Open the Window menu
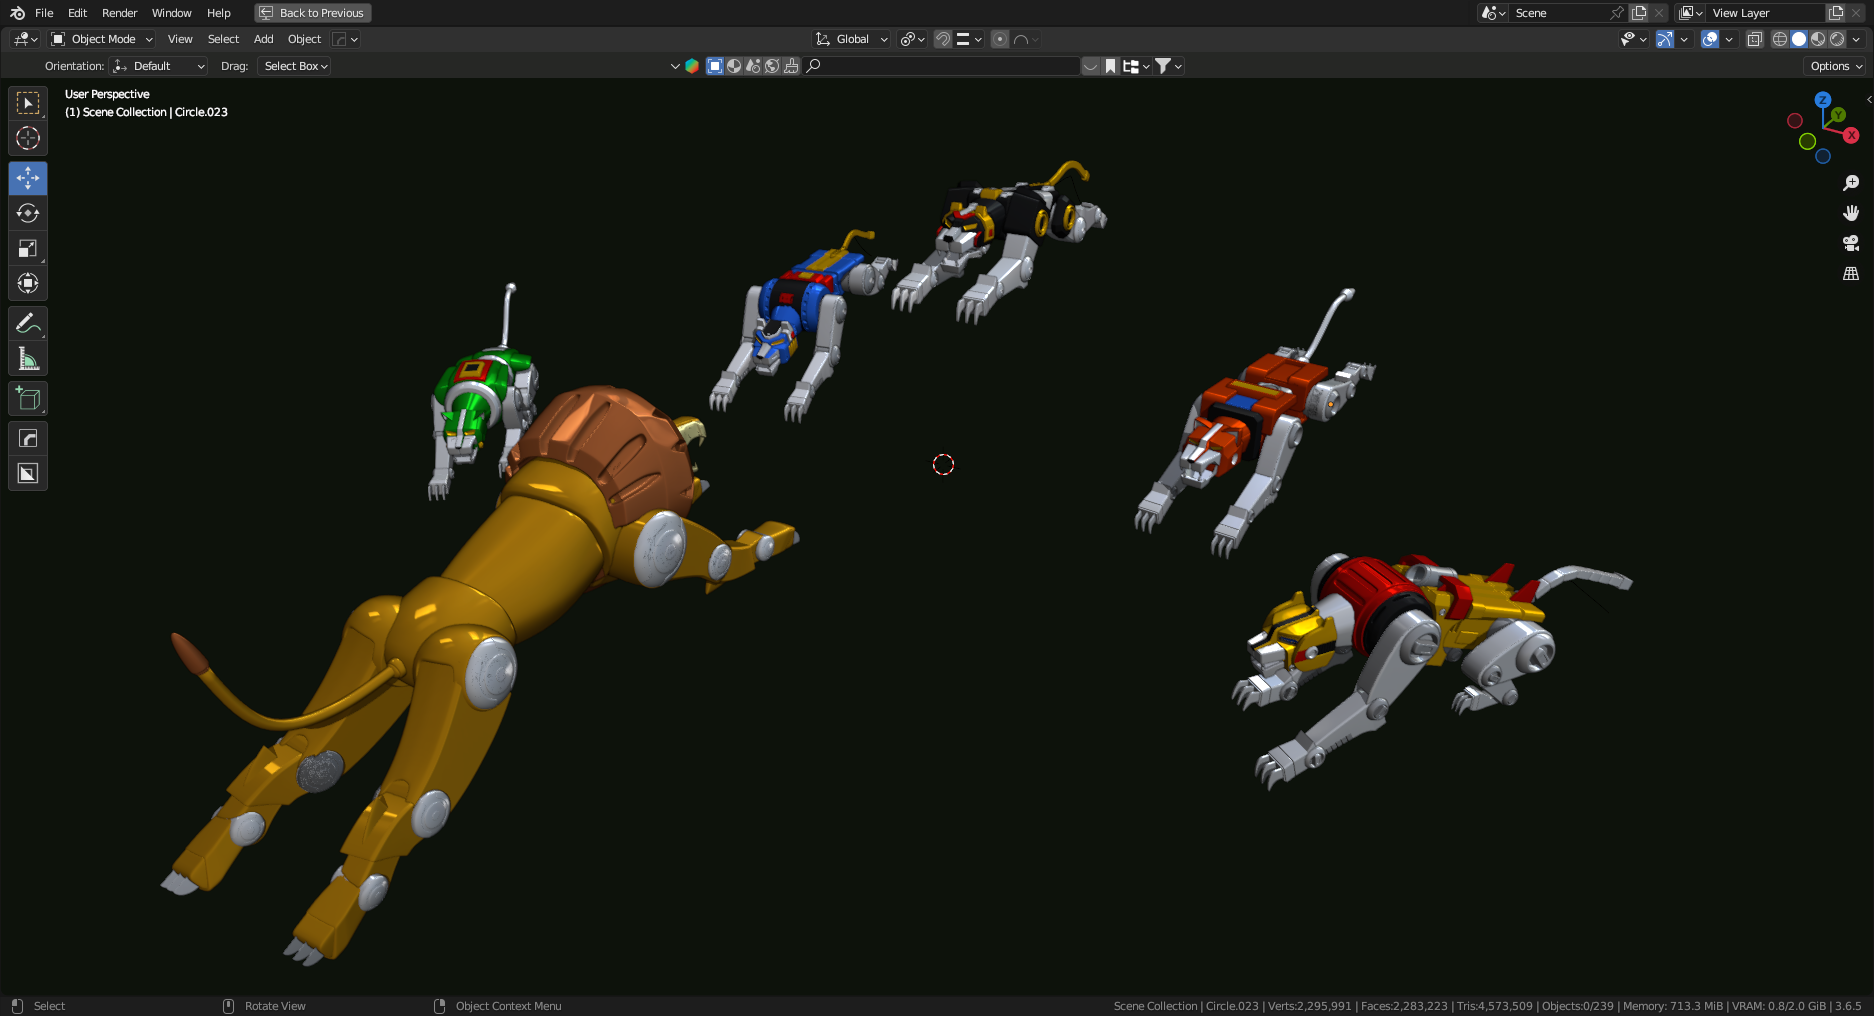The image size is (1874, 1016). click(171, 13)
